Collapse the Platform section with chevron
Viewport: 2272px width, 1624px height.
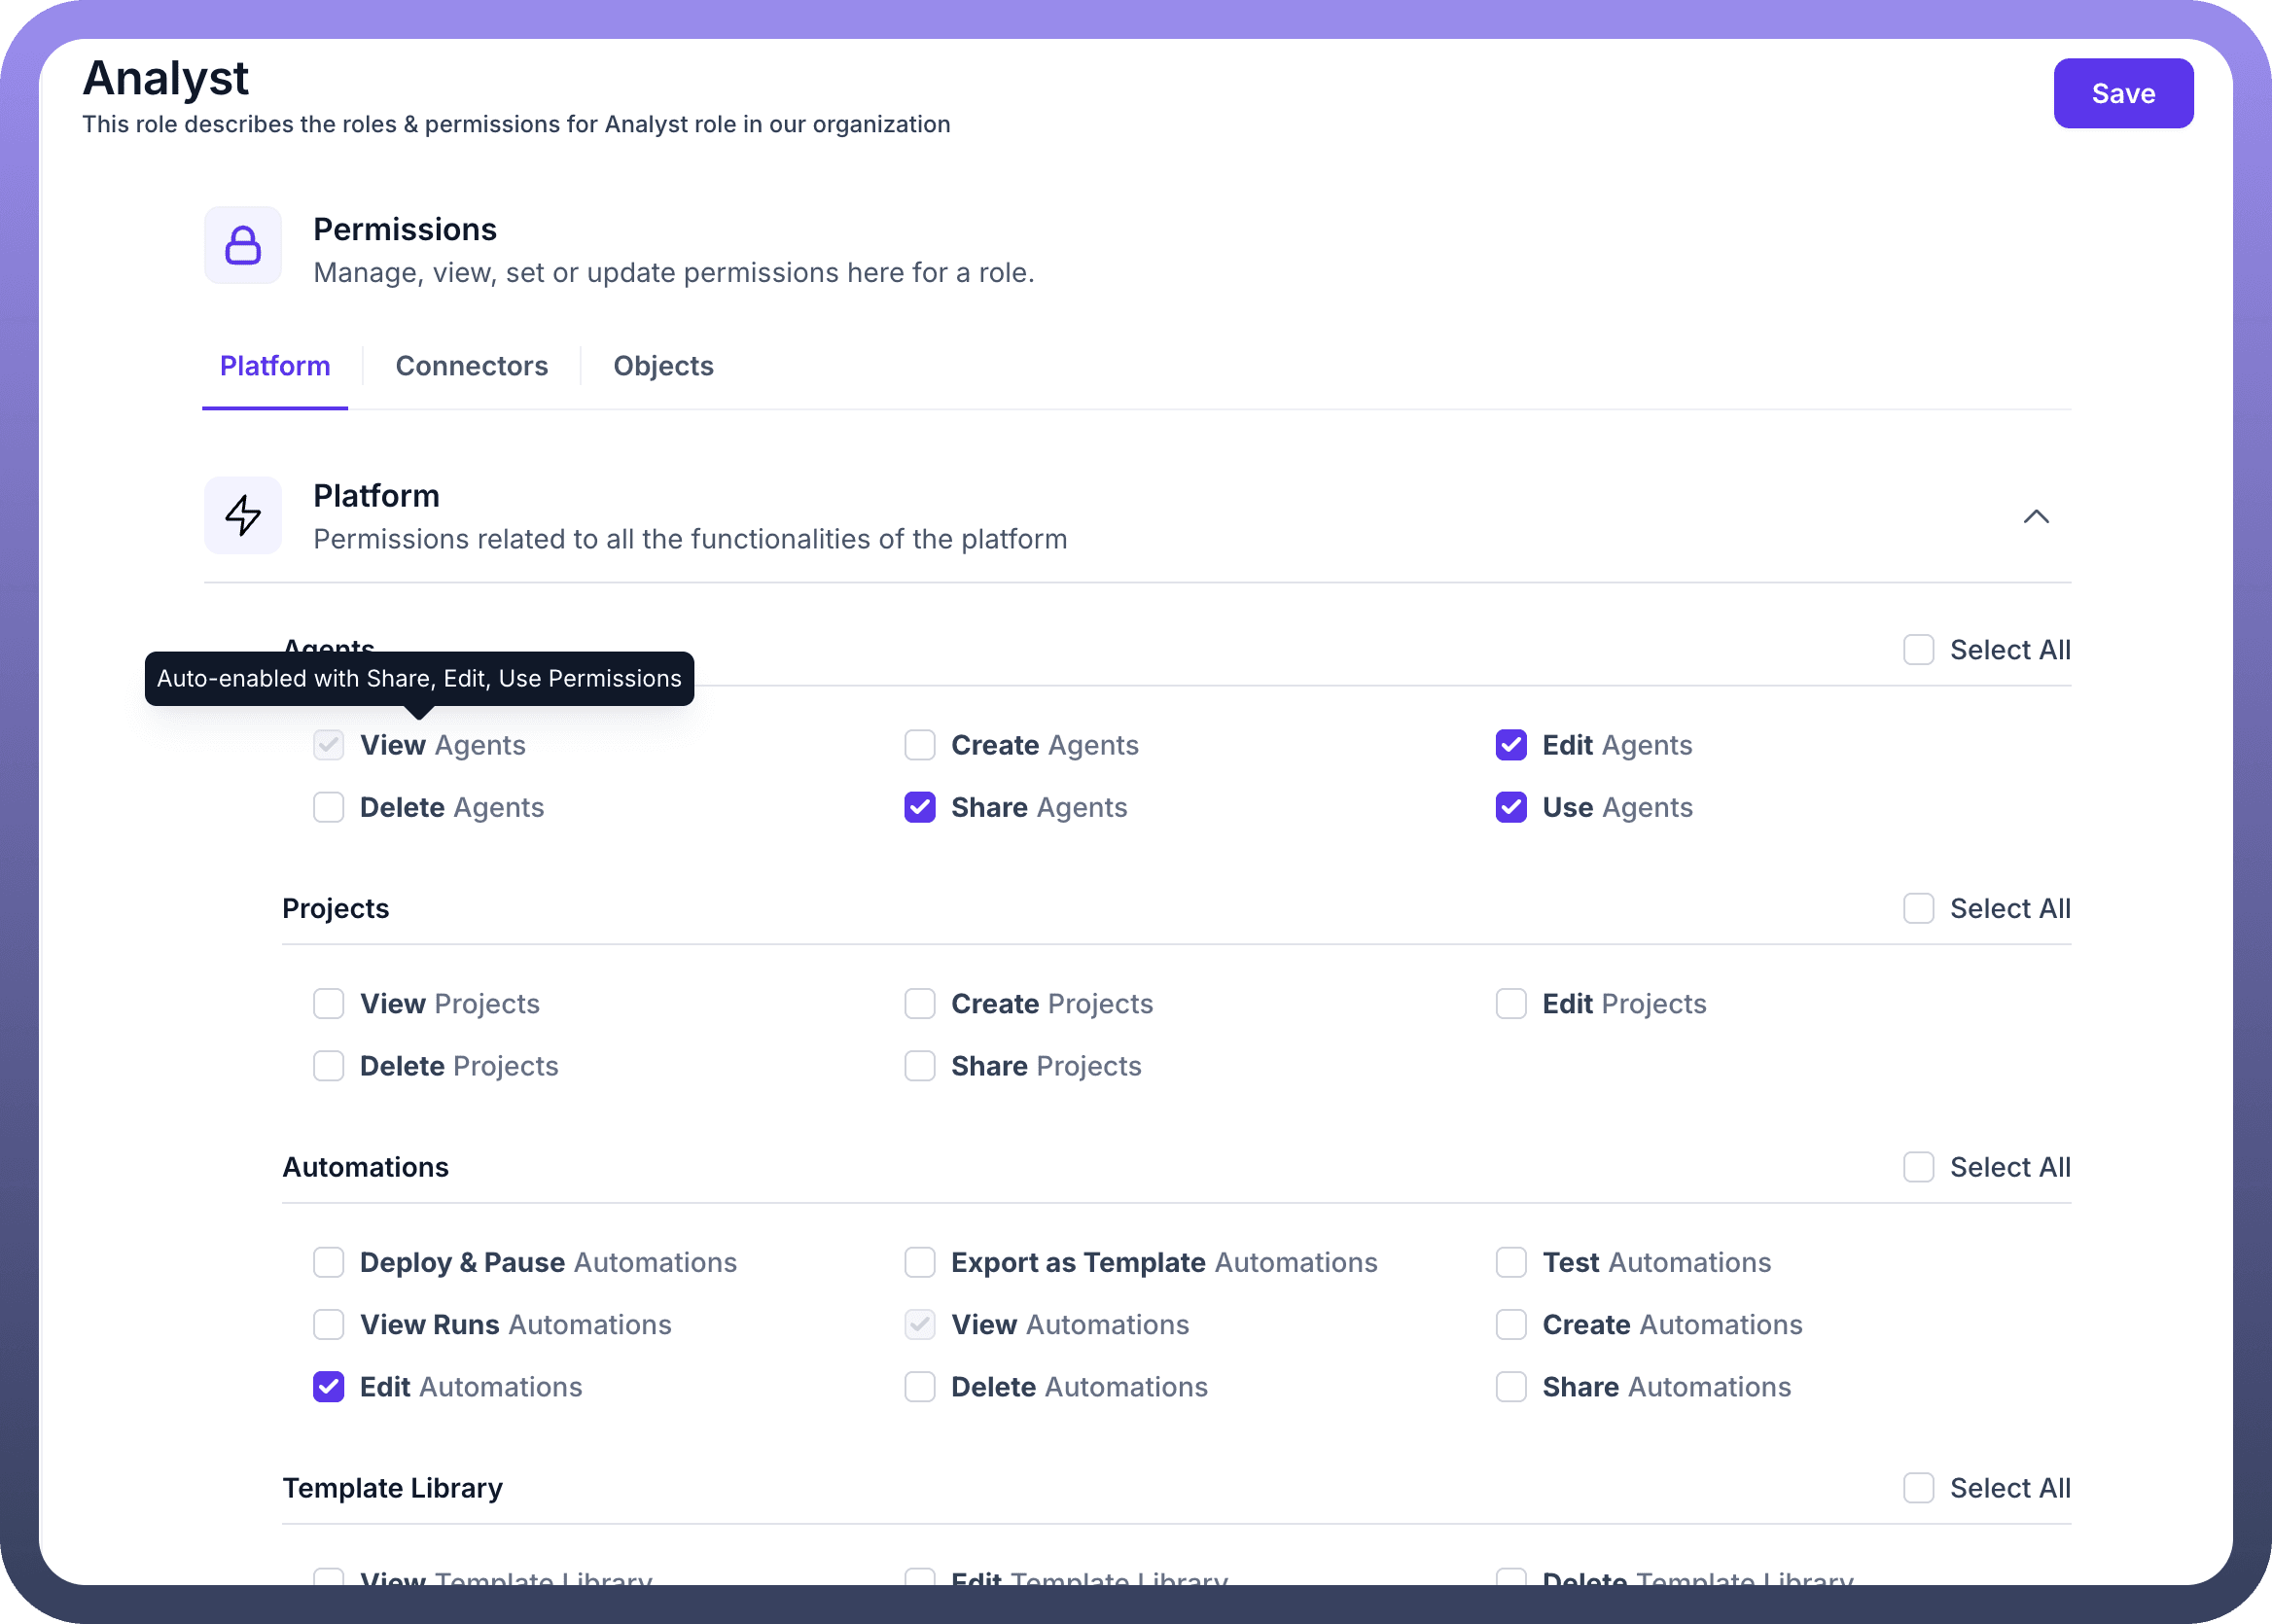point(2035,516)
